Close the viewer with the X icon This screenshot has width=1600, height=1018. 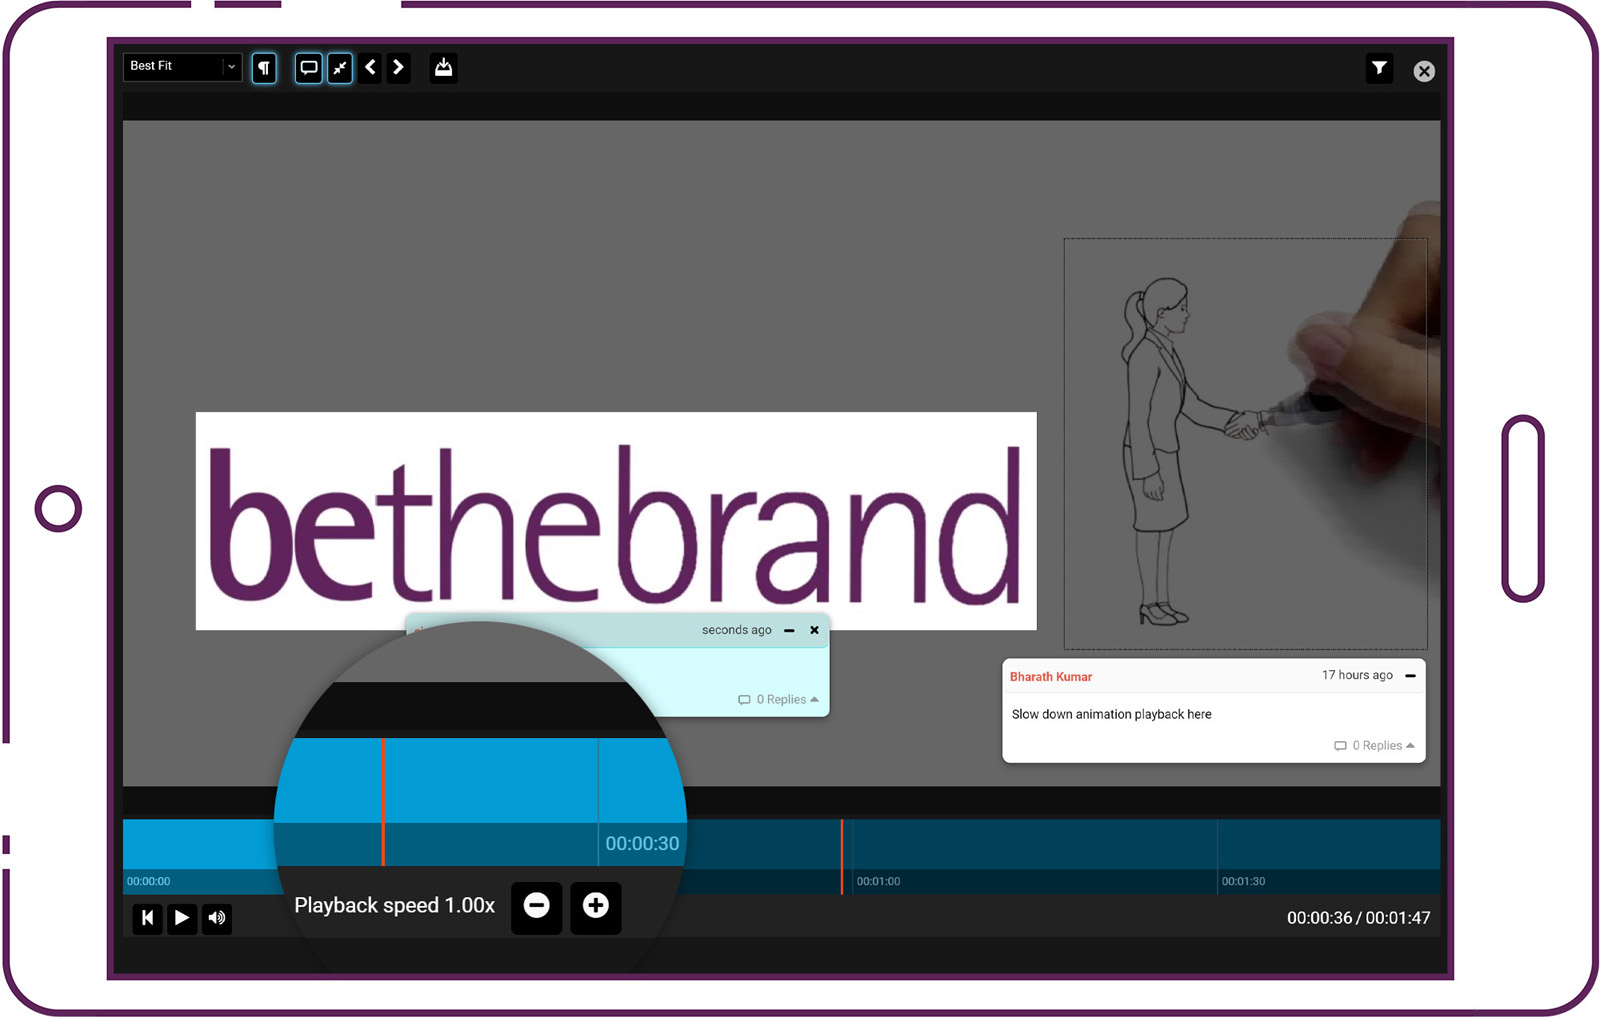(1424, 71)
